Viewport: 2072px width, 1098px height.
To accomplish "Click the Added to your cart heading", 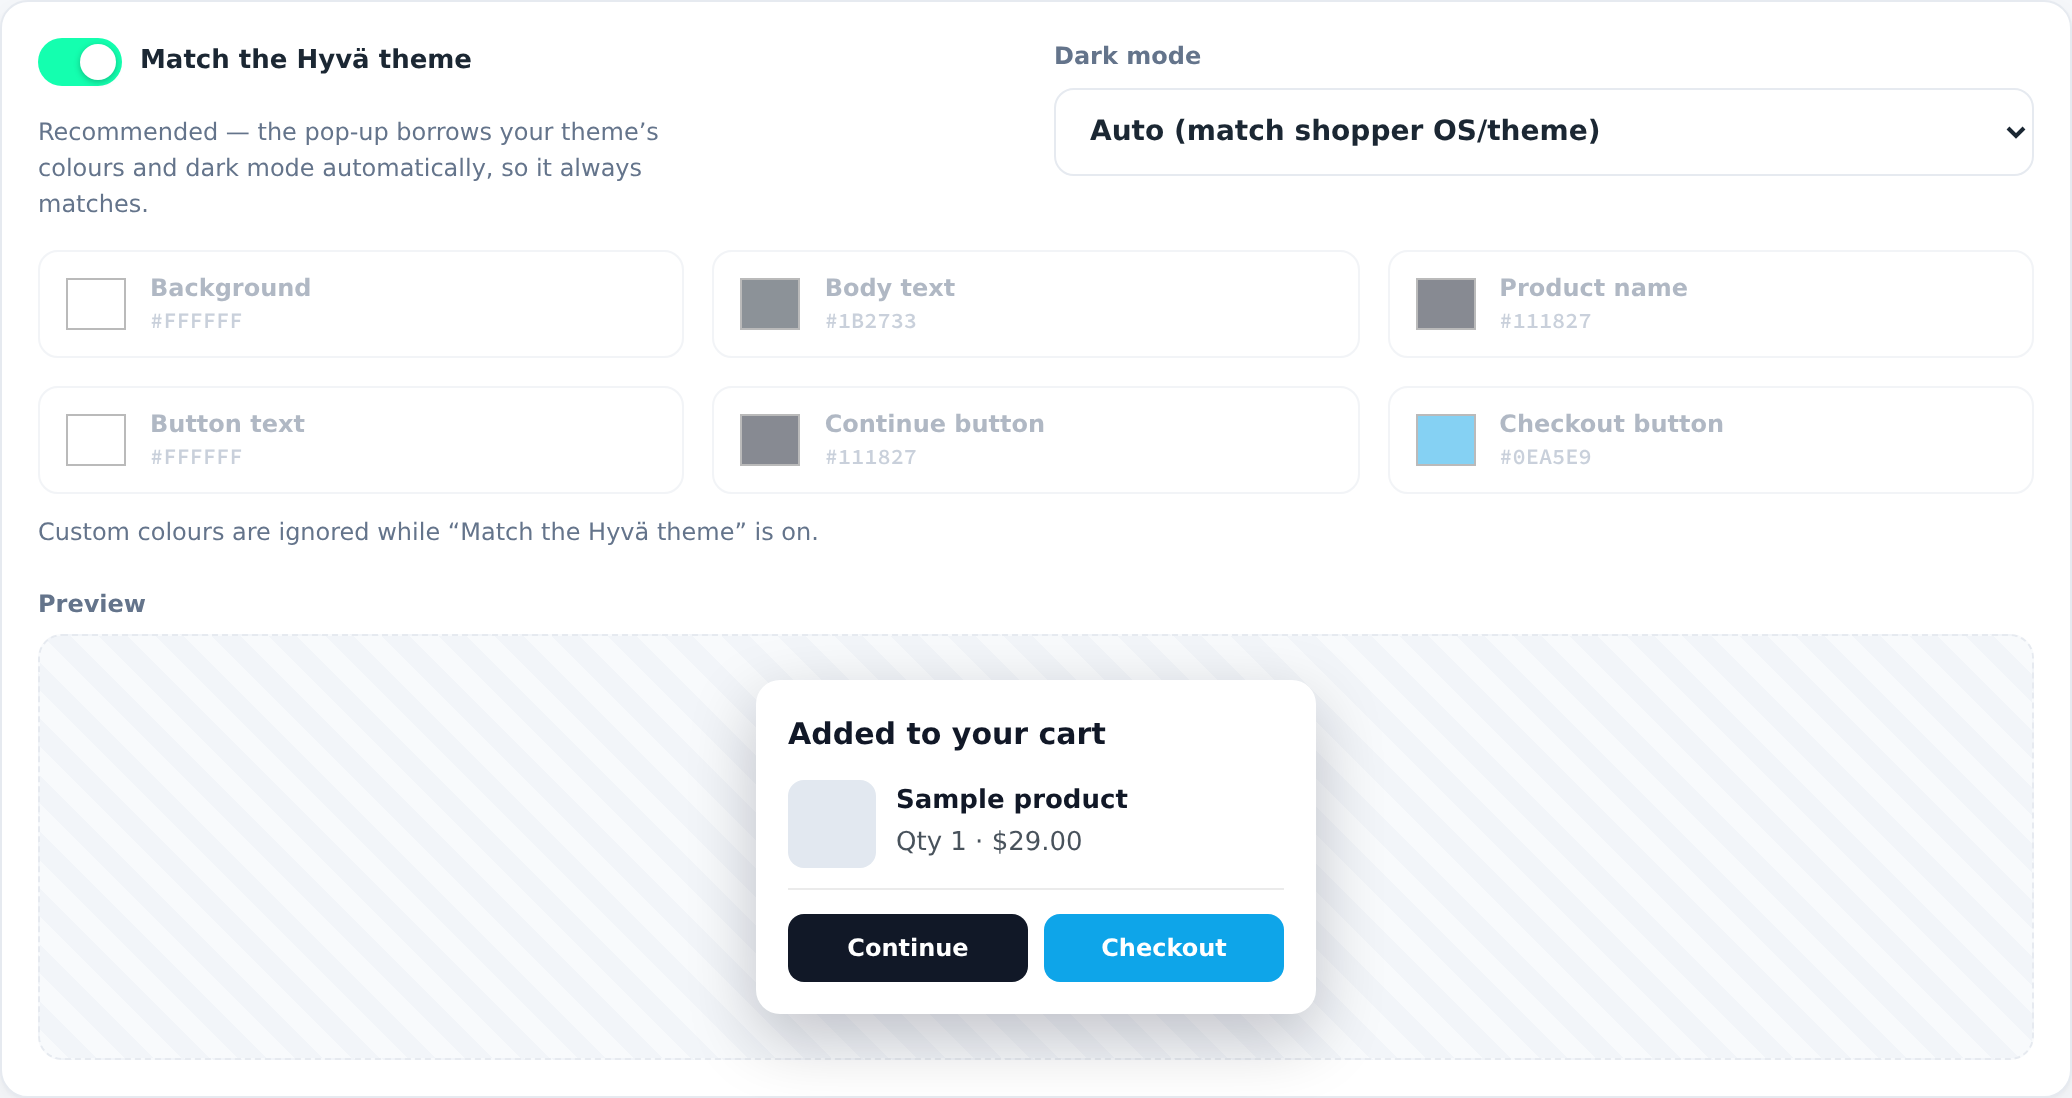I will click(947, 734).
